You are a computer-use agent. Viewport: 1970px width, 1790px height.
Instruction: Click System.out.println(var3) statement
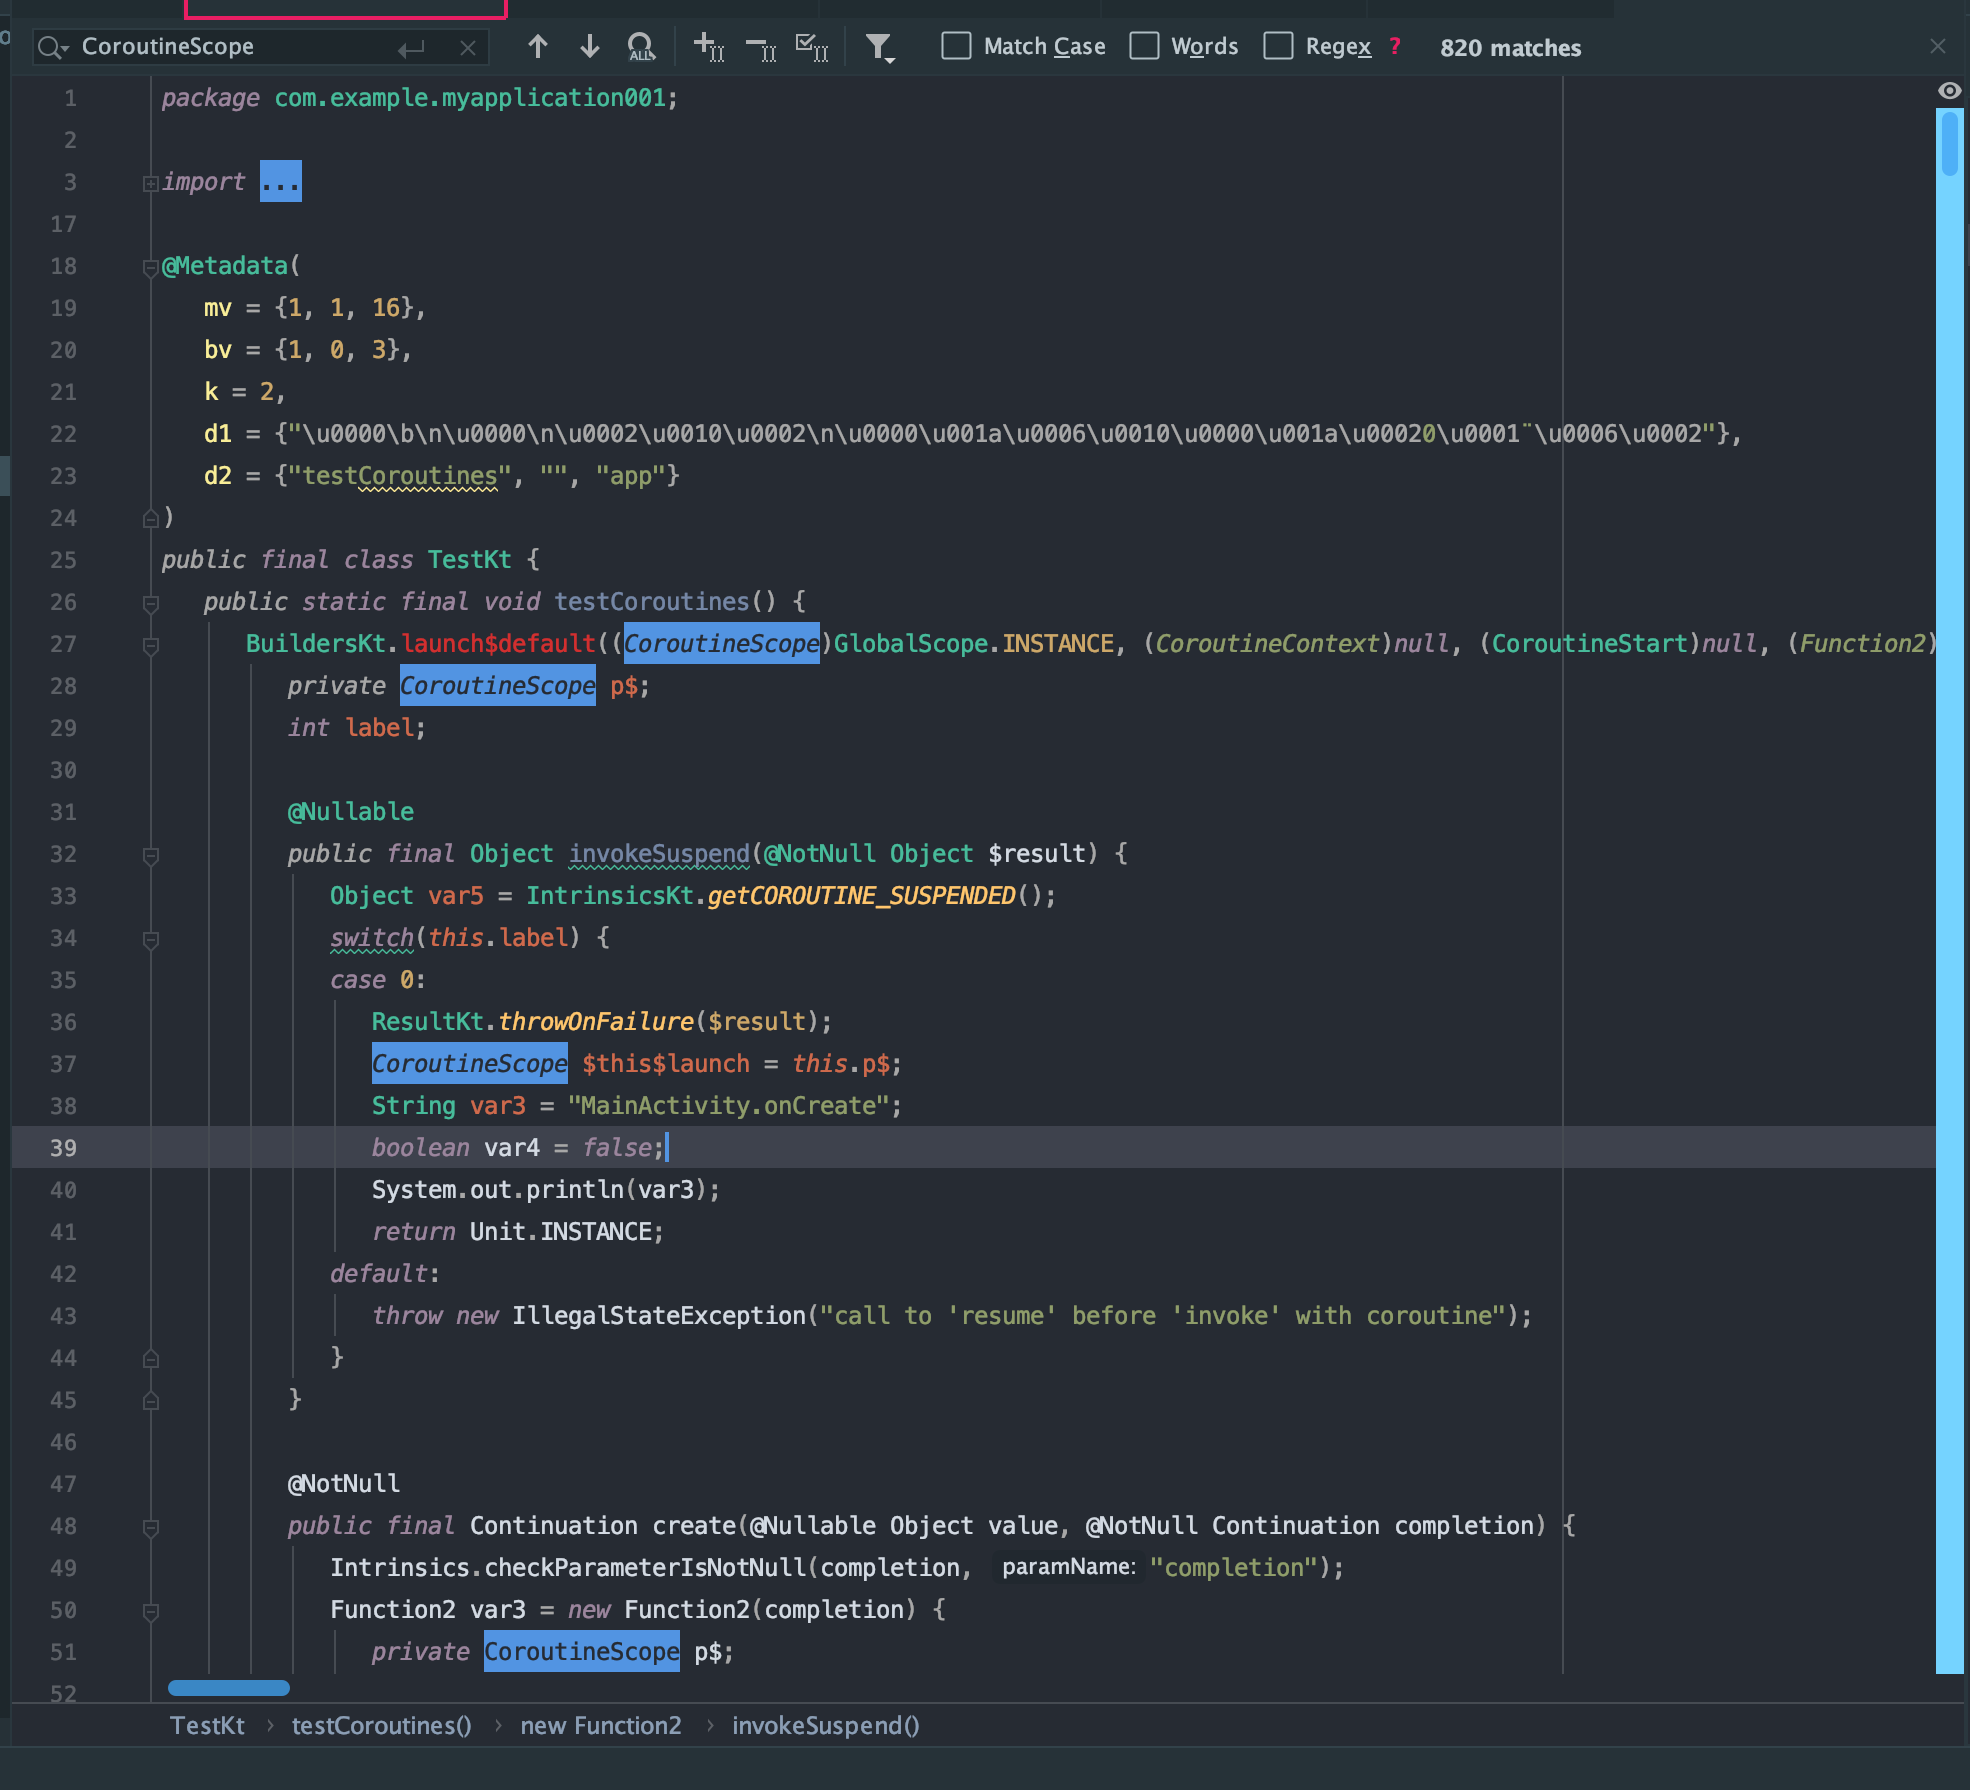(x=546, y=1190)
